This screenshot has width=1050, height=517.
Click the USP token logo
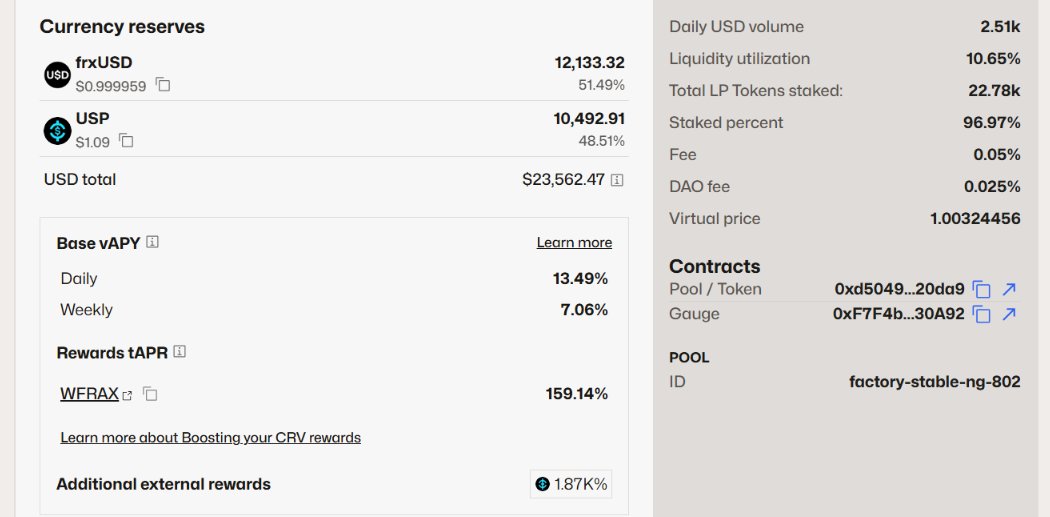click(x=58, y=131)
